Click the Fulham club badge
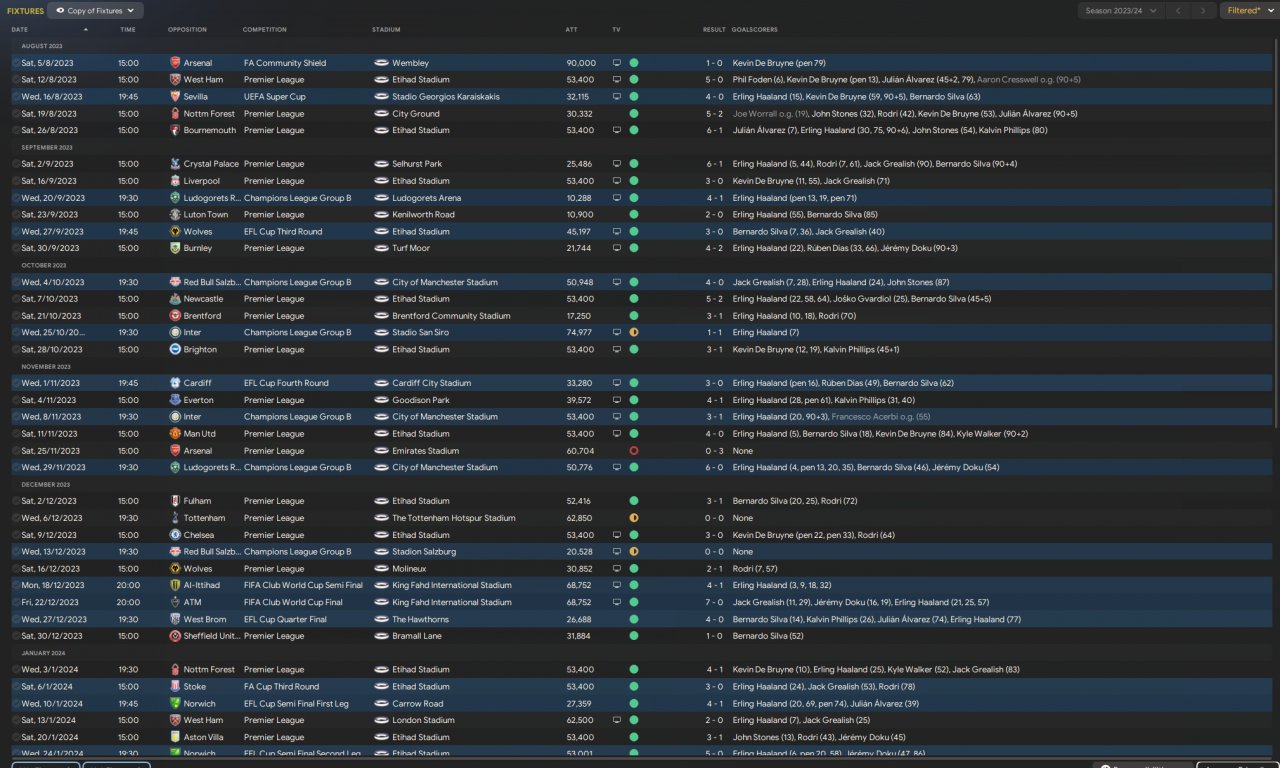1280x768 pixels. click(x=176, y=501)
